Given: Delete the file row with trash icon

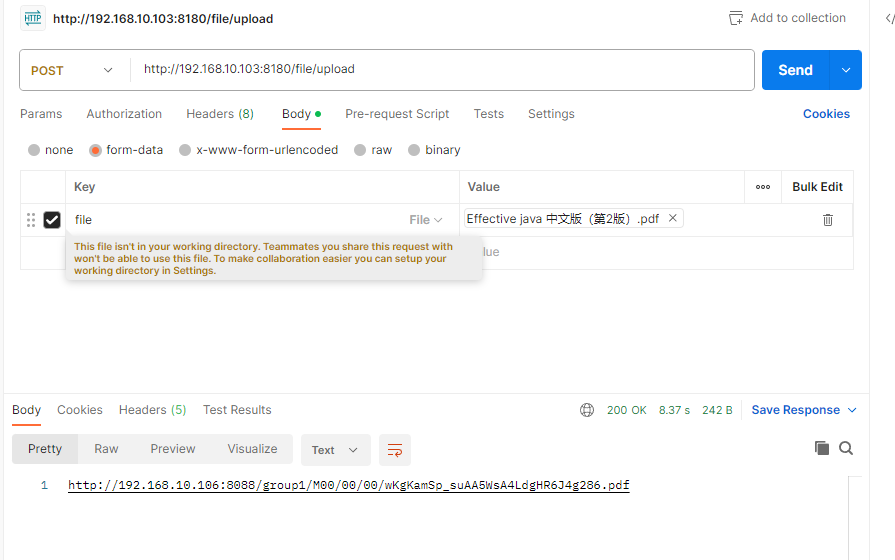Looking at the screenshot, I should (828, 220).
